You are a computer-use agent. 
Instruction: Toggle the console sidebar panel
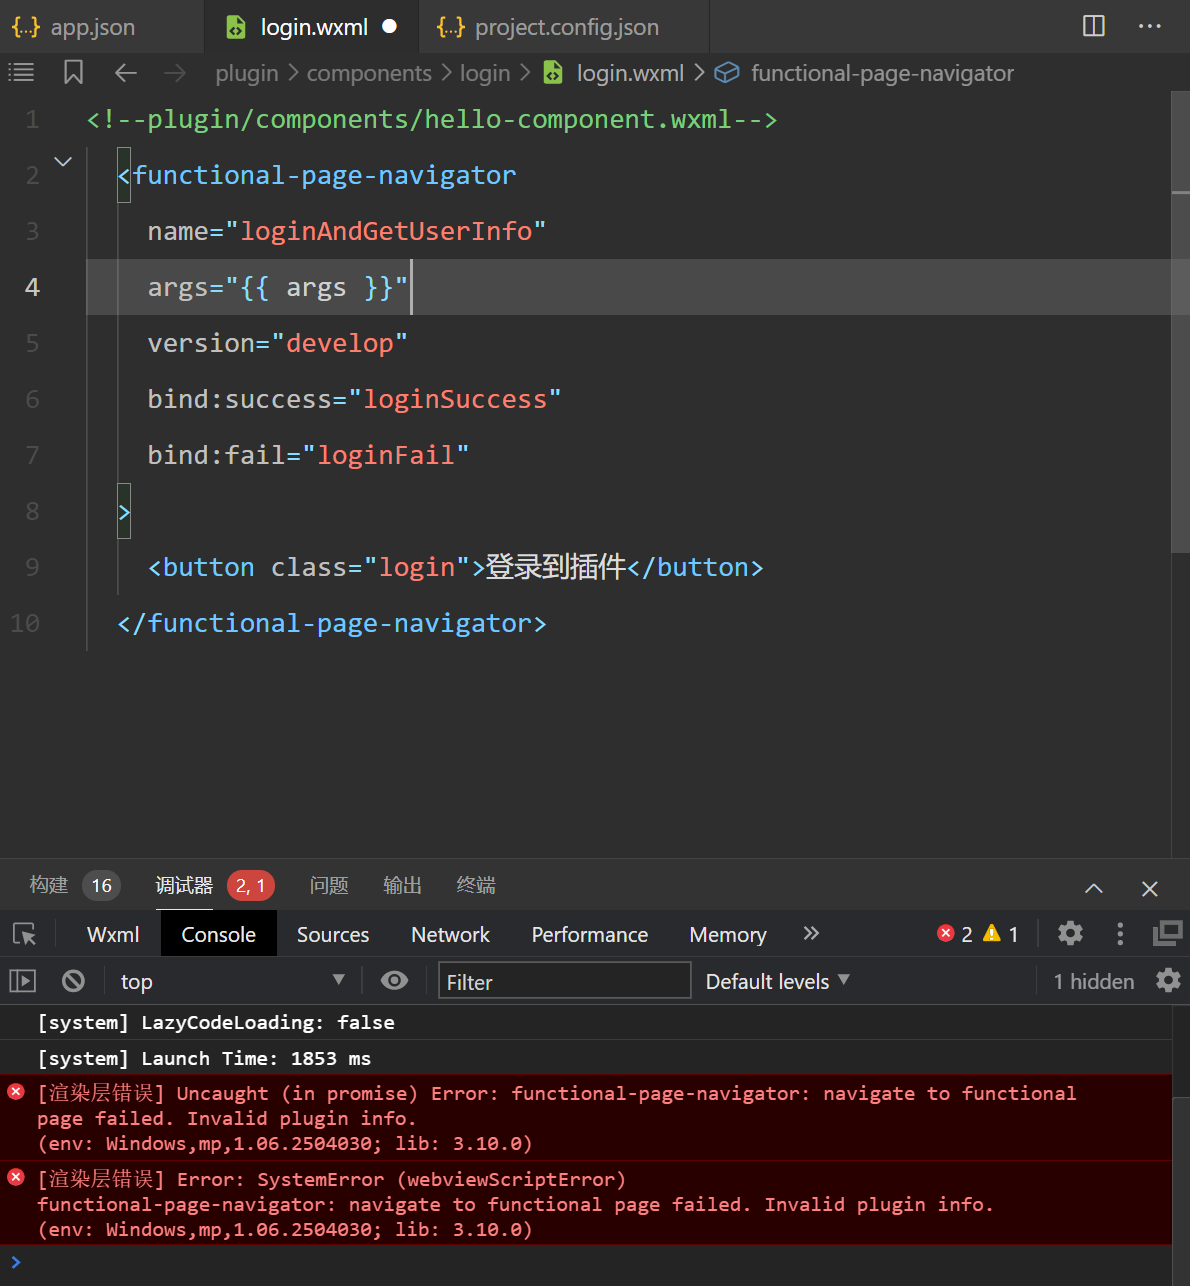click(22, 981)
